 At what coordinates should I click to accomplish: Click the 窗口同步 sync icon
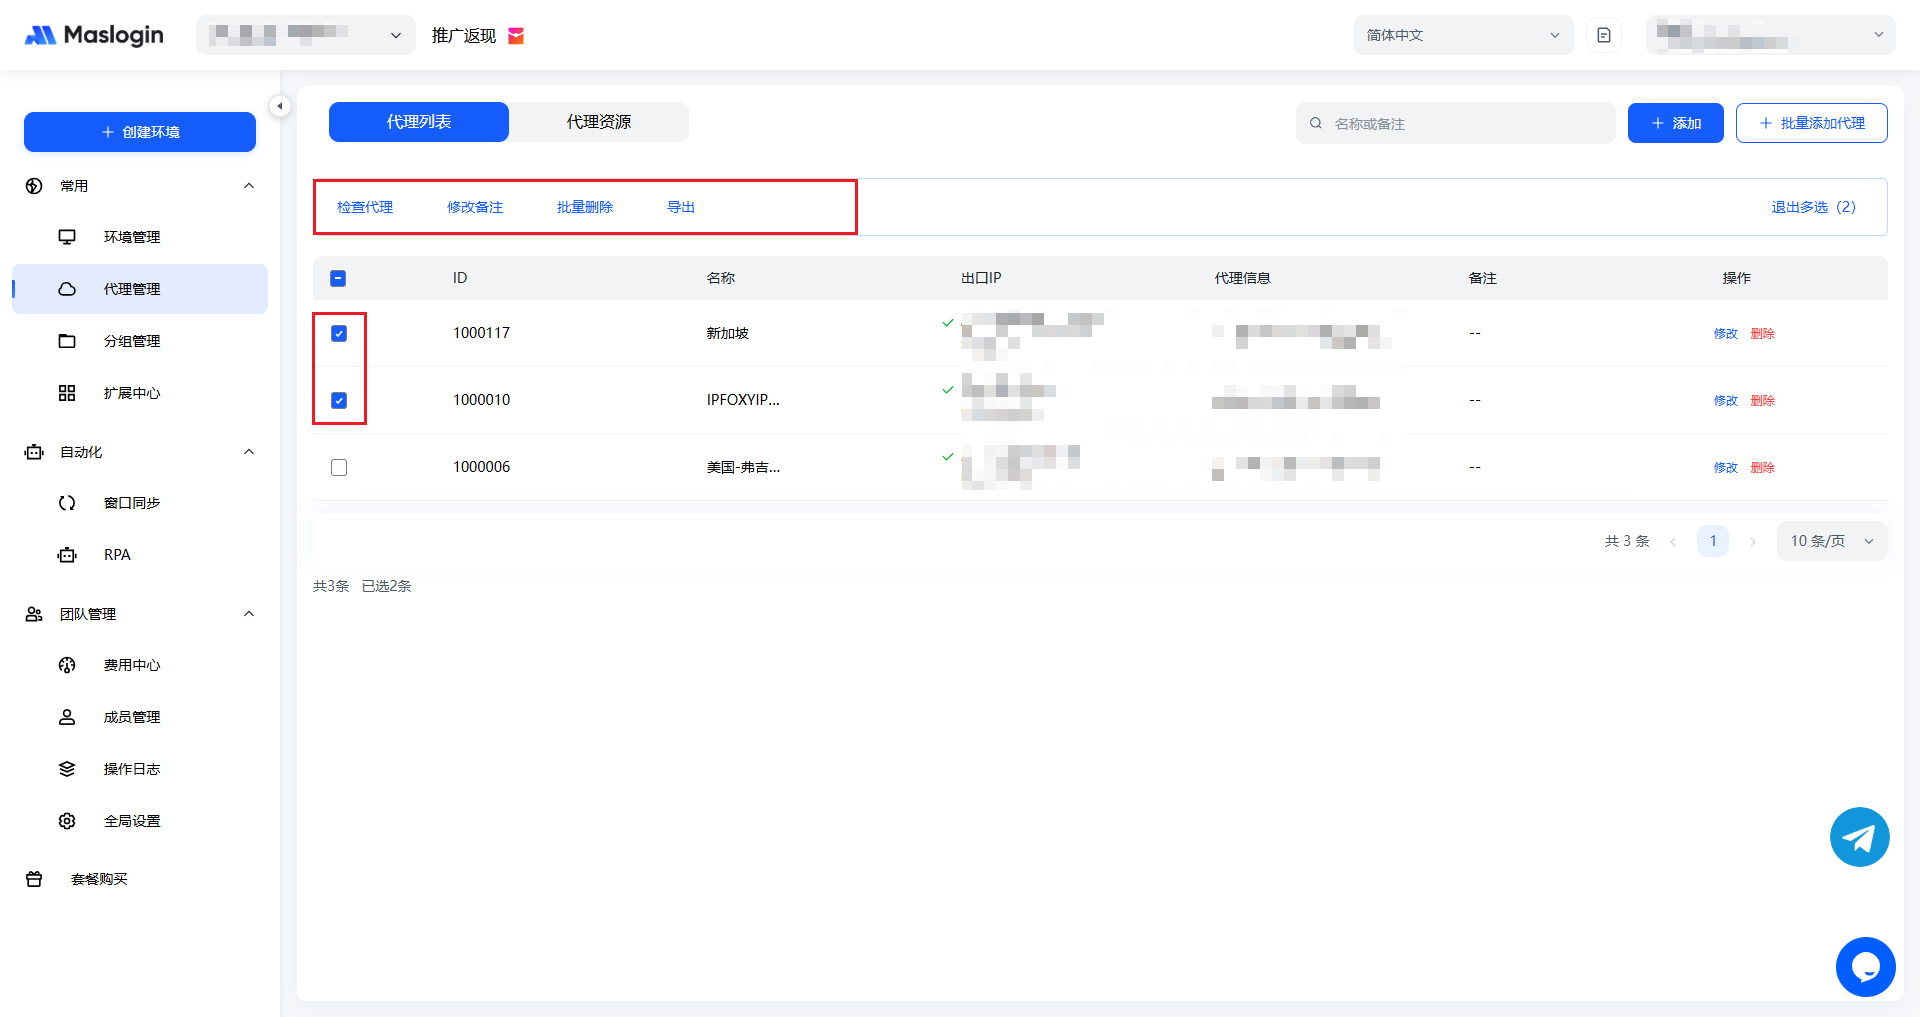tap(67, 503)
